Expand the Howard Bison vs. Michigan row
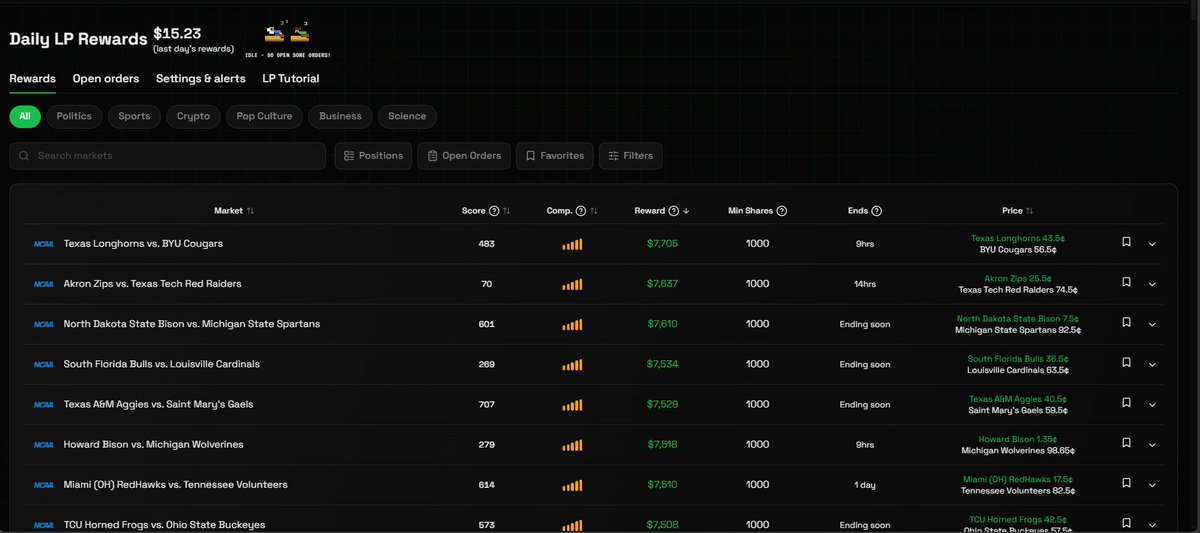1200x533 pixels. click(1152, 444)
